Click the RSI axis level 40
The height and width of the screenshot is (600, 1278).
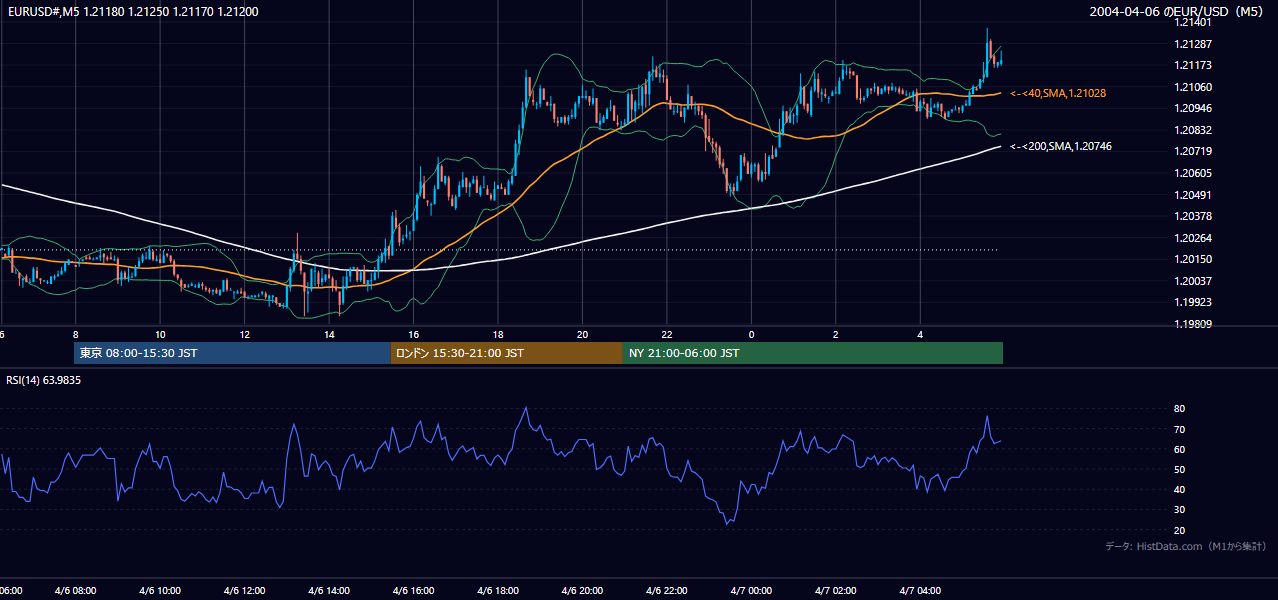(x=1179, y=489)
